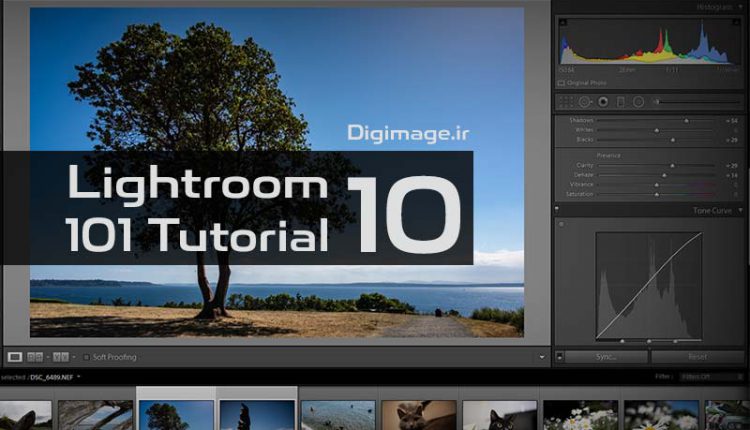Activate the Red Eye Correction tool
The image size is (750, 430).
pyautogui.click(x=603, y=101)
